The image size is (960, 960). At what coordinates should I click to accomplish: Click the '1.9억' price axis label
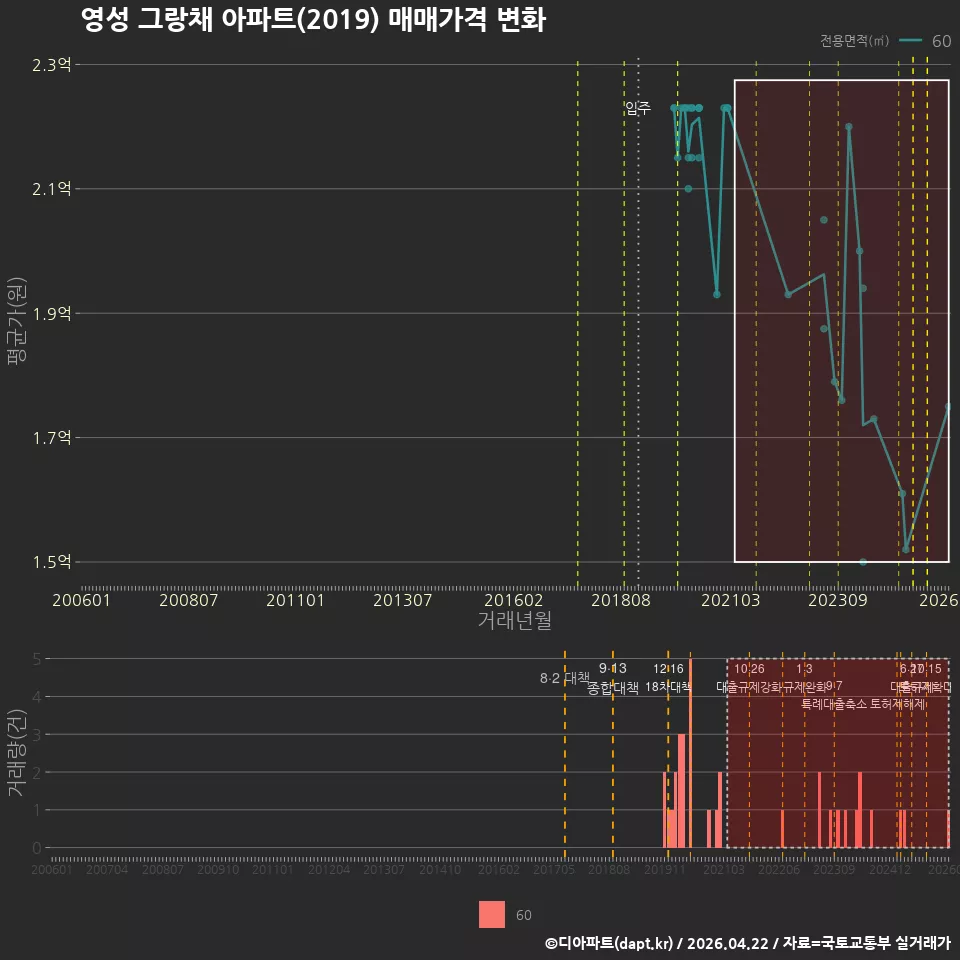point(51,313)
